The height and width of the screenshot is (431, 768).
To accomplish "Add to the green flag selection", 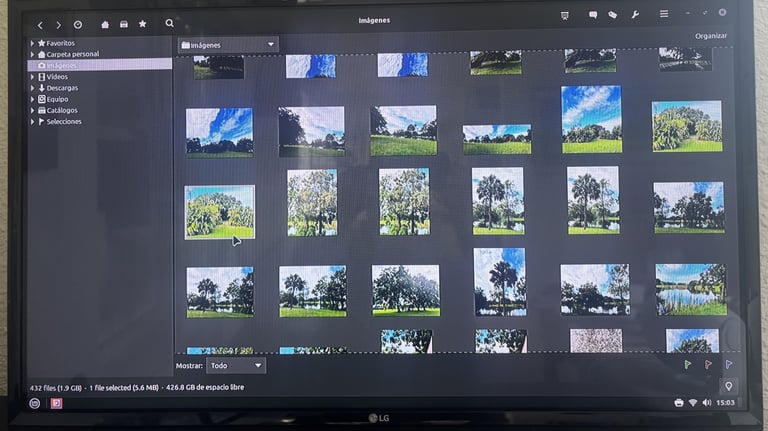I will point(688,364).
